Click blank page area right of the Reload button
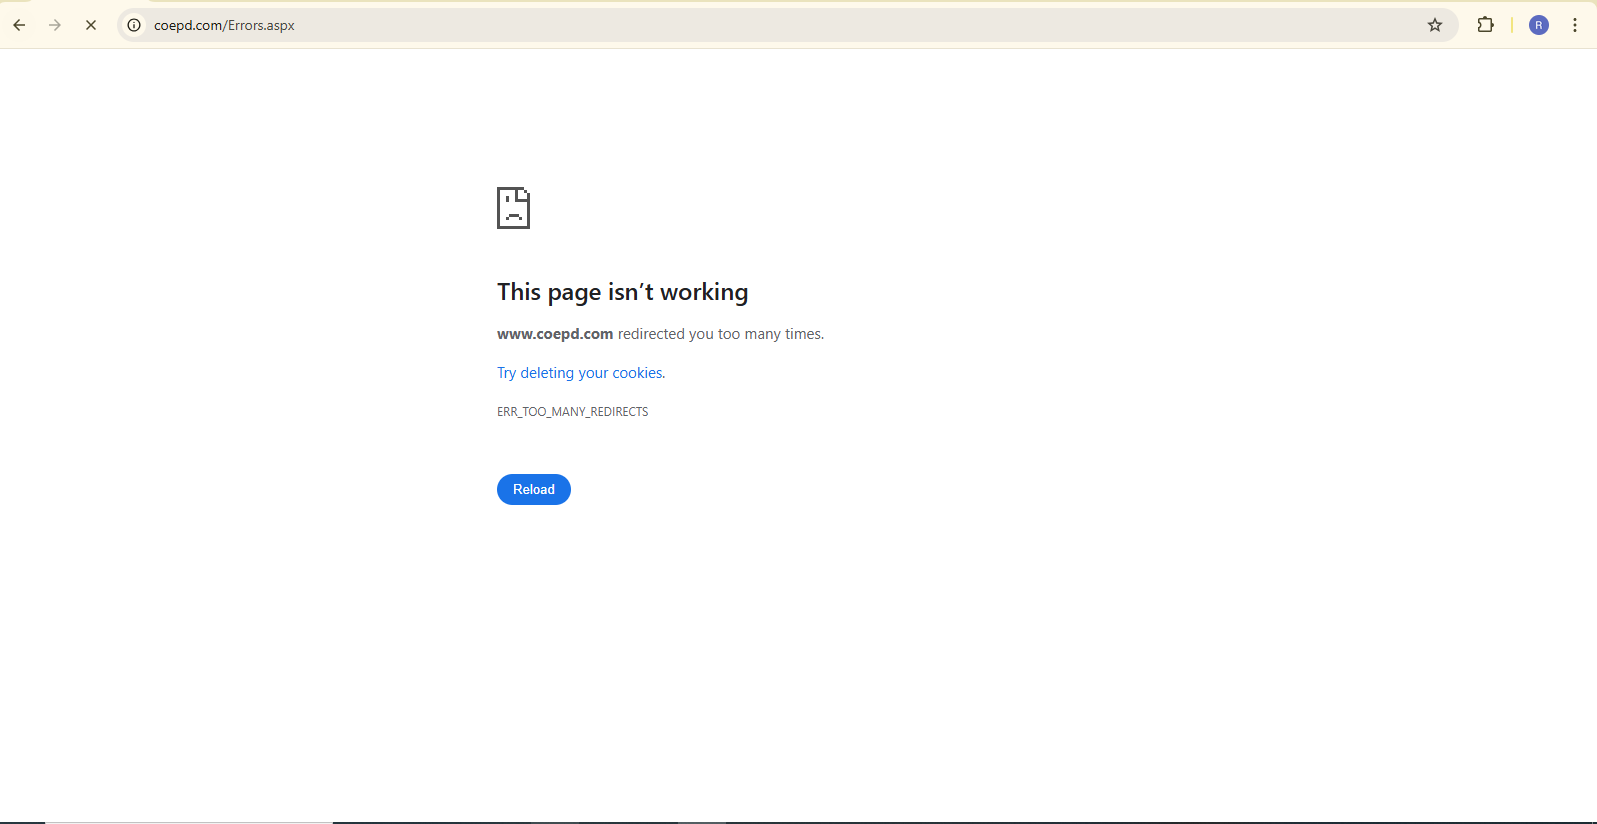 point(800,490)
